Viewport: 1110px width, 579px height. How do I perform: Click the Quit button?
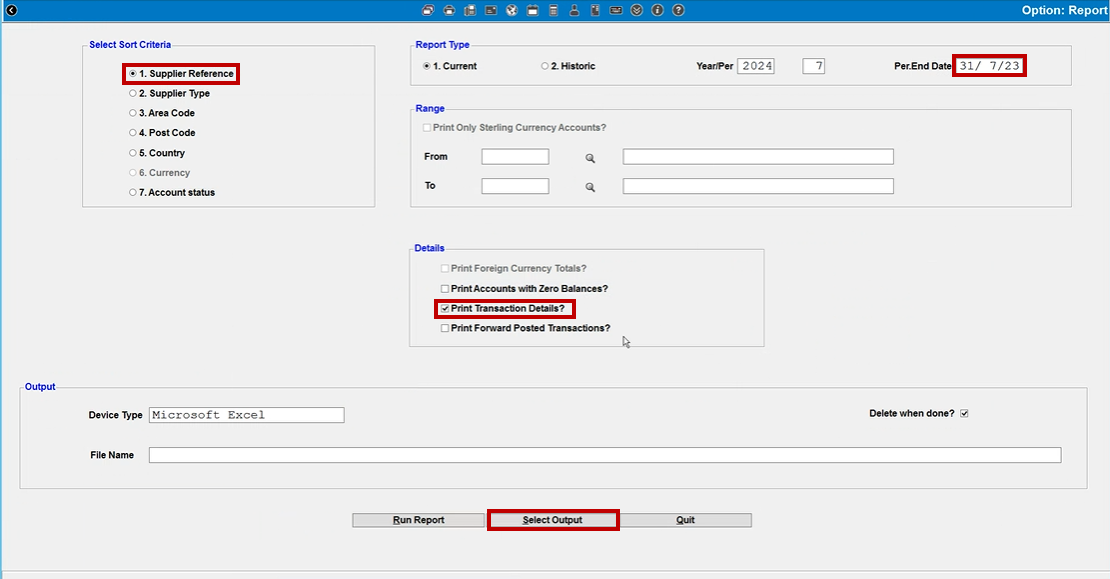[x=685, y=520]
